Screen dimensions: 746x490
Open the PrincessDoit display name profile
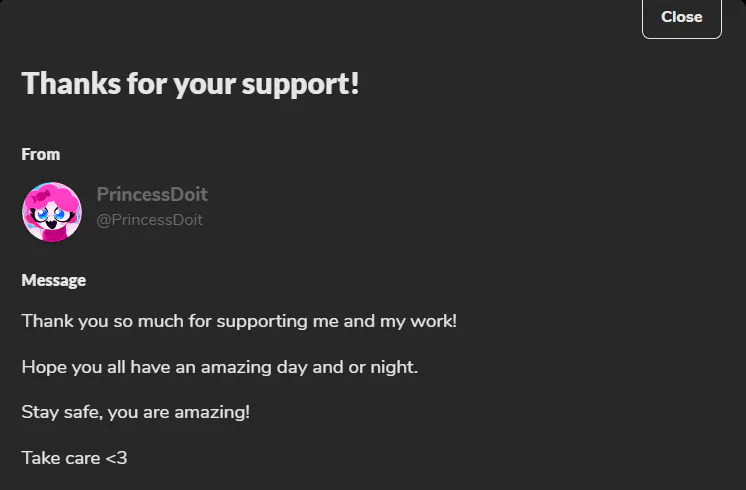[152, 194]
